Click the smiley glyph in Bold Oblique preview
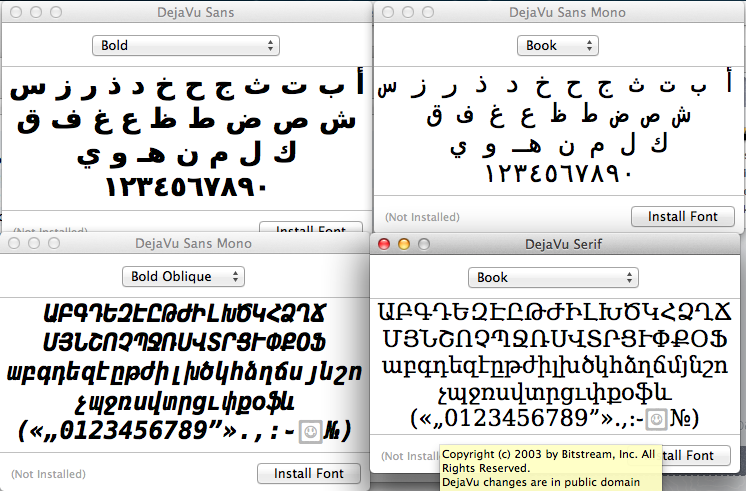The image size is (746, 491). point(311,431)
